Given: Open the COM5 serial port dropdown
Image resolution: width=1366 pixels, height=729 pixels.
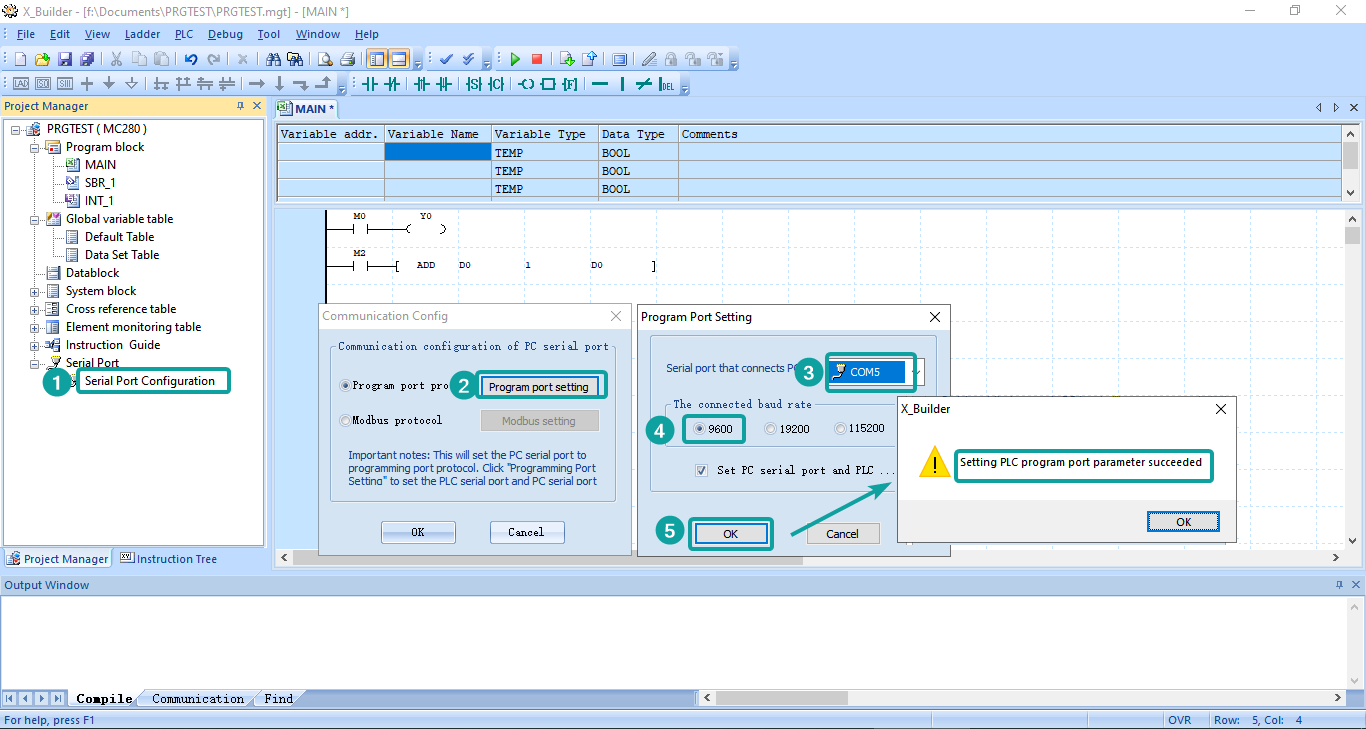Looking at the screenshot, I should pos(918,372).
